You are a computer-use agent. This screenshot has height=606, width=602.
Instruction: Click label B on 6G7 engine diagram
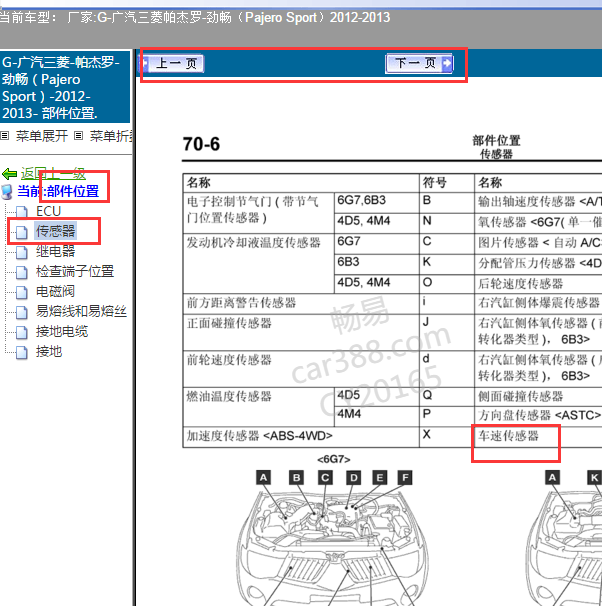[x=296, y=478]
